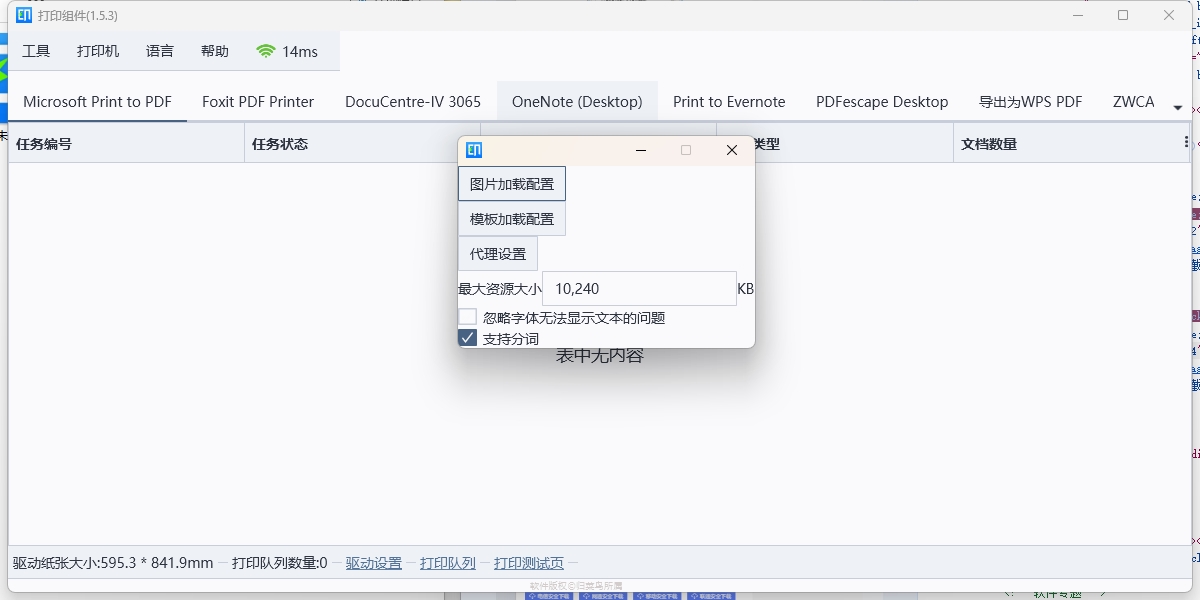Minimize the settings dialog

(x=641, y=150)
